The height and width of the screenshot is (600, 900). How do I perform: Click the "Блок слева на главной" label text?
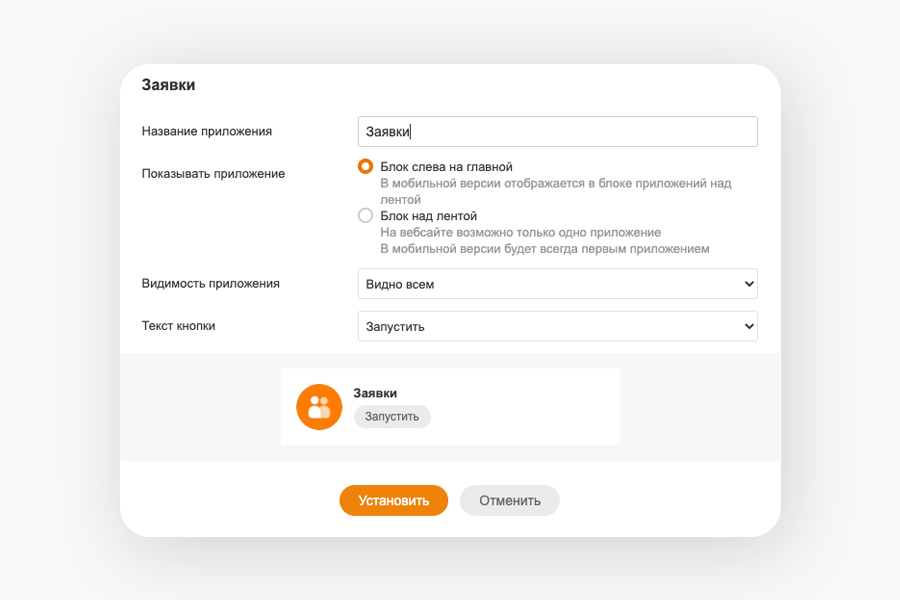pyautogui.click(x=446, y=167)
